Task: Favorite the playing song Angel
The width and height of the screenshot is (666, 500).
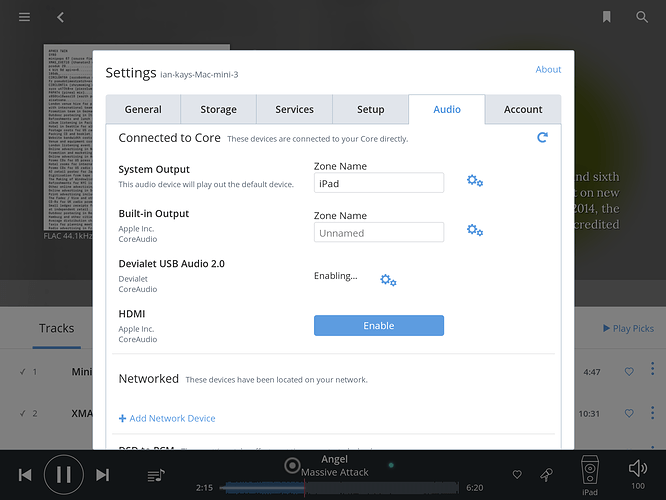Action: (x=517, y=475)
